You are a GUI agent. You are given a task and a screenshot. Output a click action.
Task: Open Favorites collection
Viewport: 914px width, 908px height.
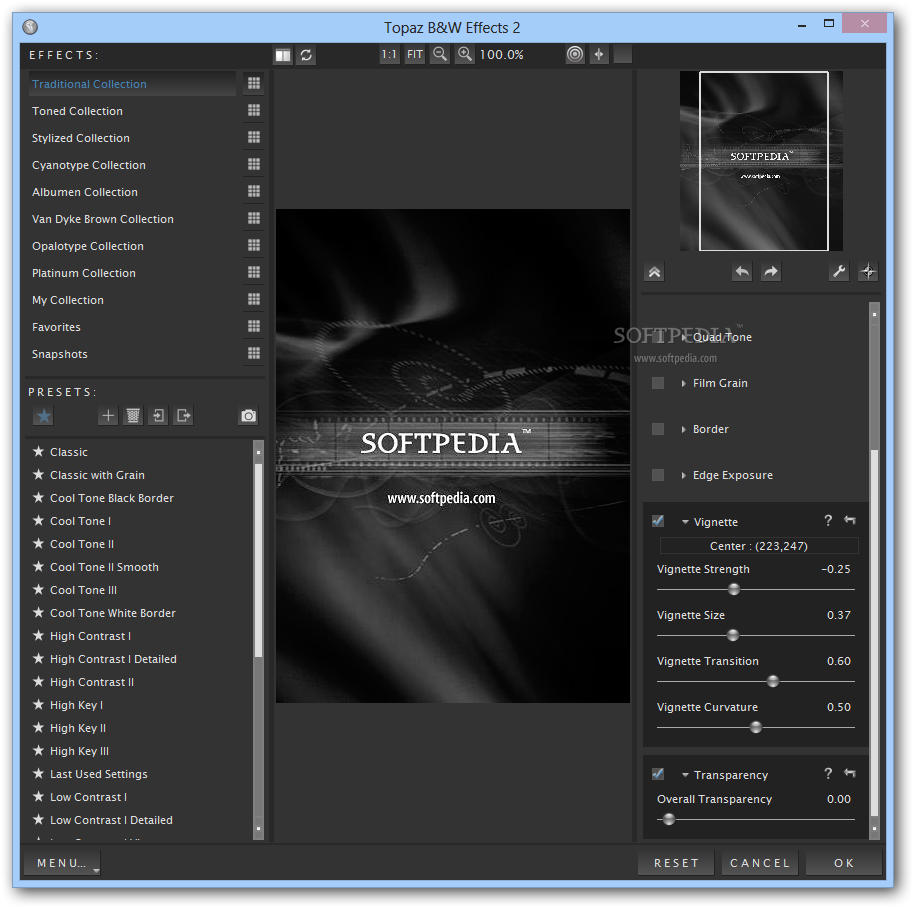[x=56, y=327]
